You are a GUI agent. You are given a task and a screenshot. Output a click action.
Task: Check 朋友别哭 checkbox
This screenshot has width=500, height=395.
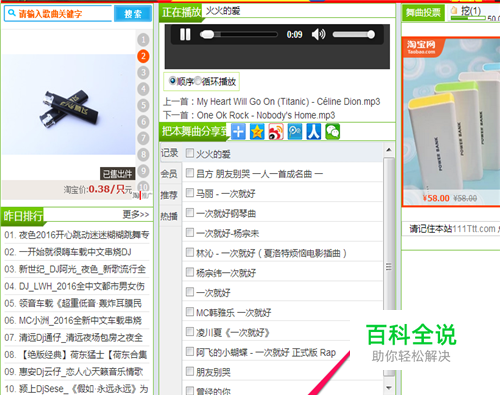pos(190,371)
